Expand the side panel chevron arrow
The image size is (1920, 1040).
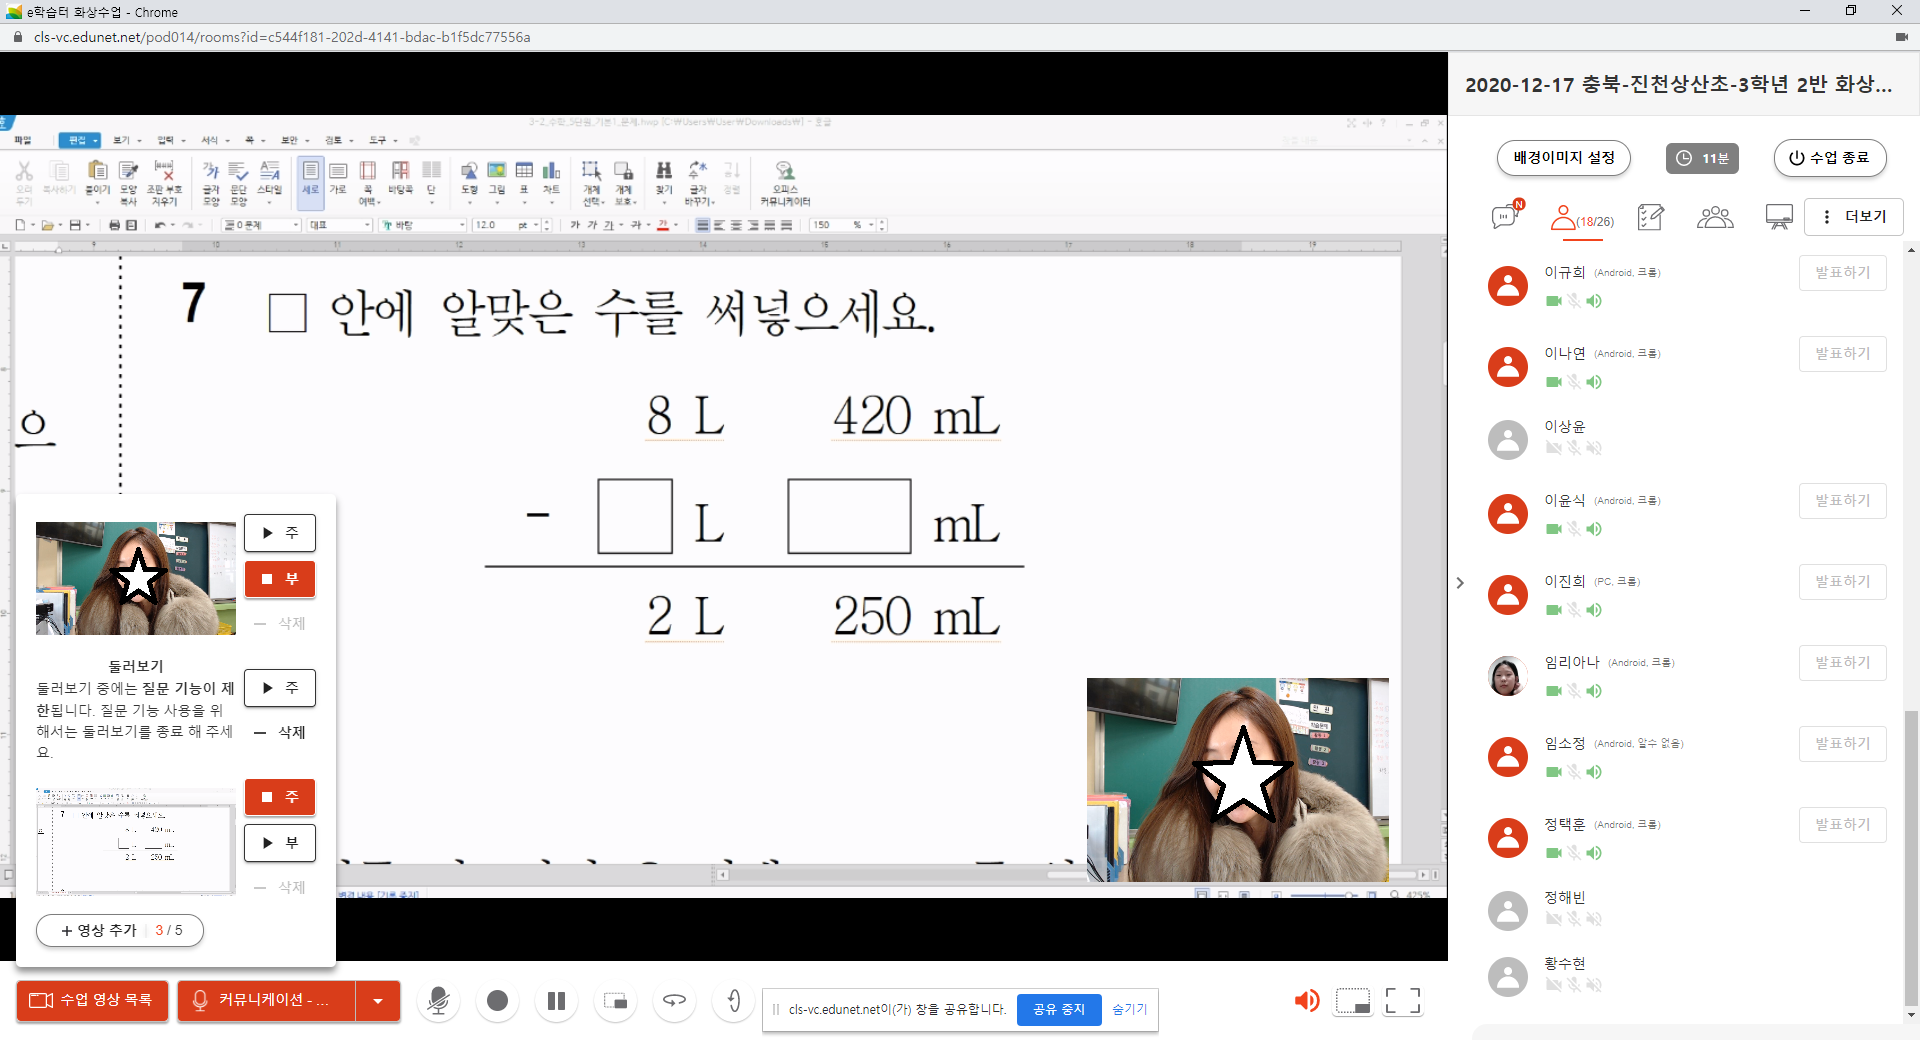[x=1460, y=582]
